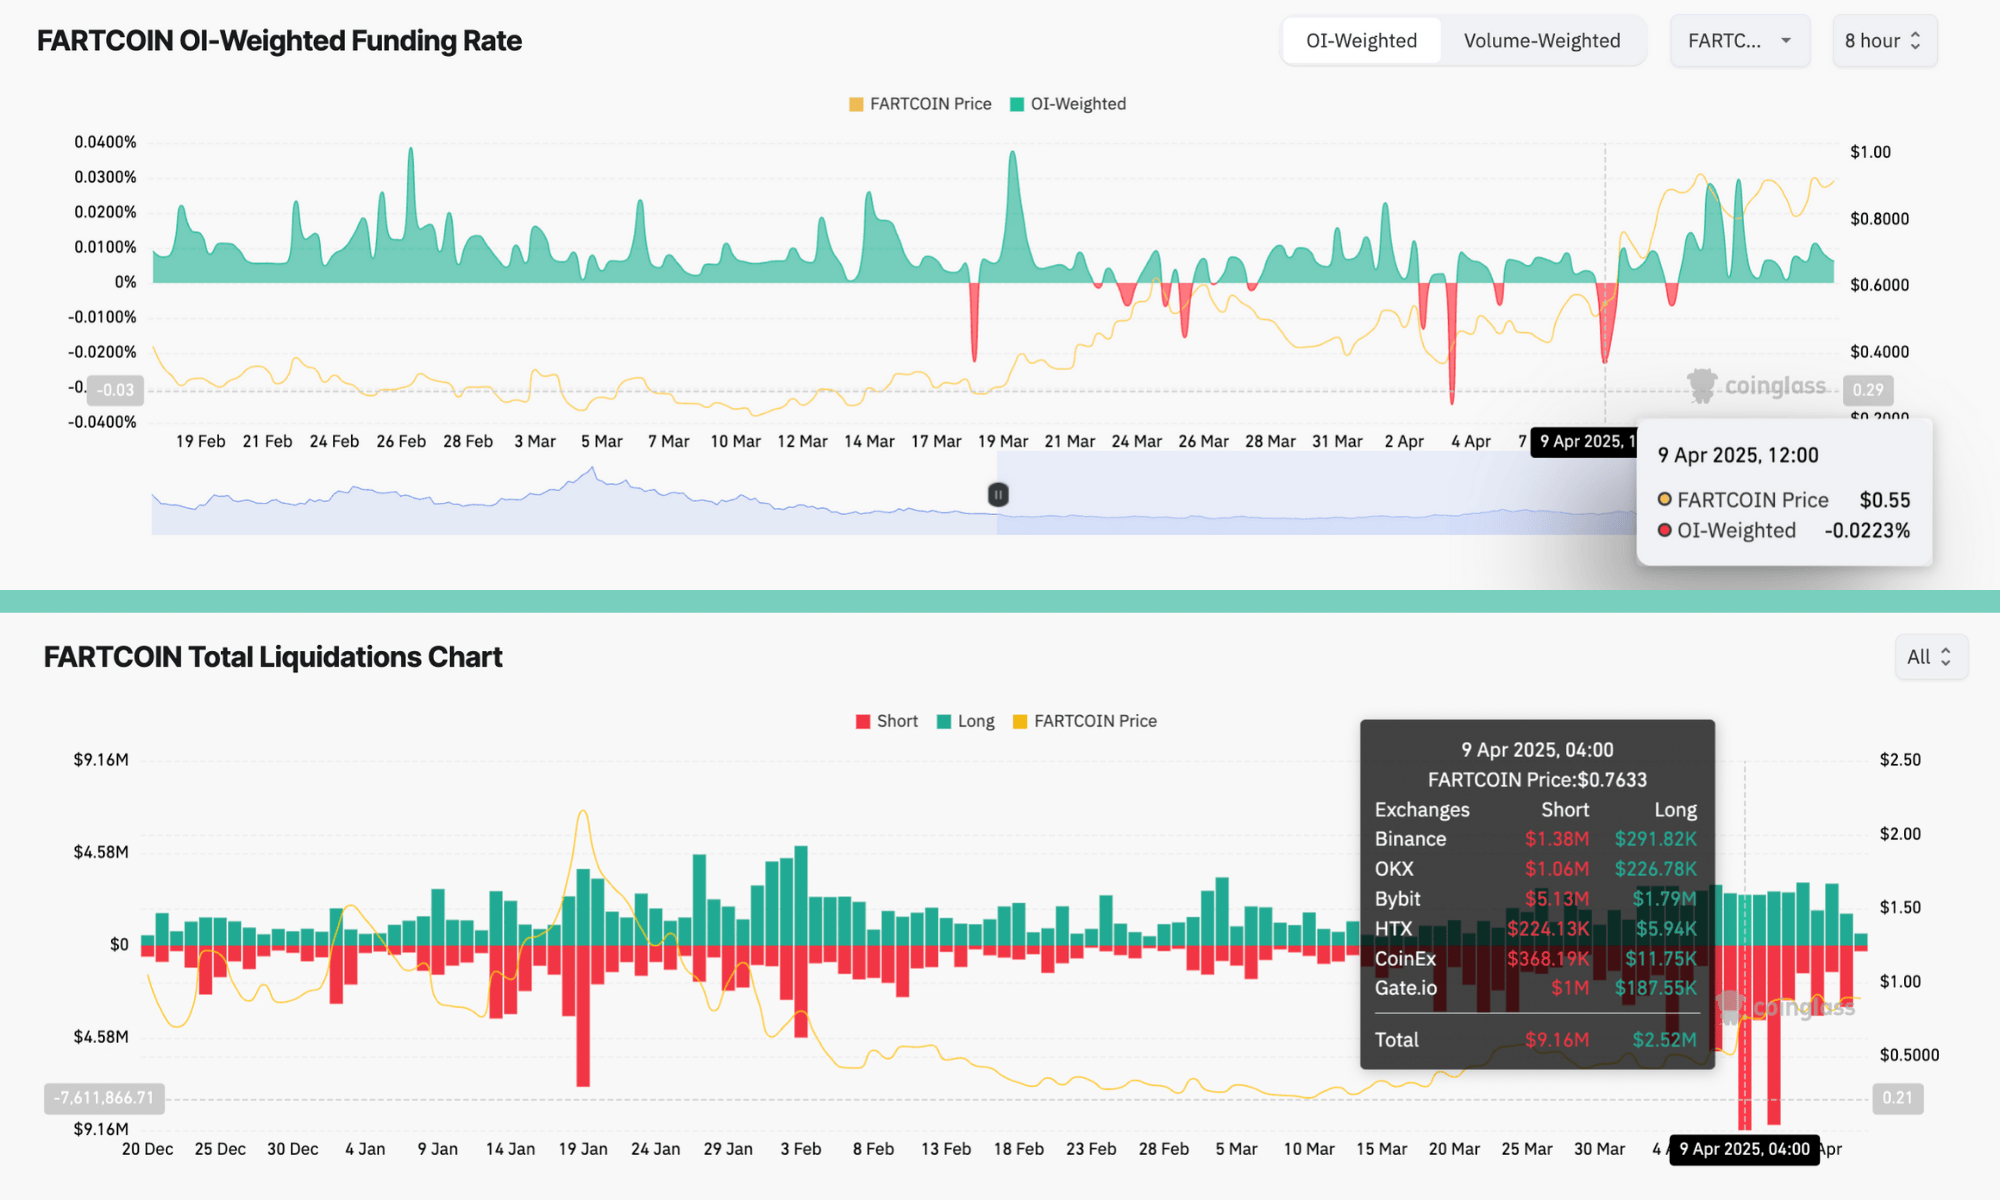This screenshot has width=2000, height=1200.
Task: Hide FARTCOIN Price in liquidations legend
Action: pos(1094,721)
